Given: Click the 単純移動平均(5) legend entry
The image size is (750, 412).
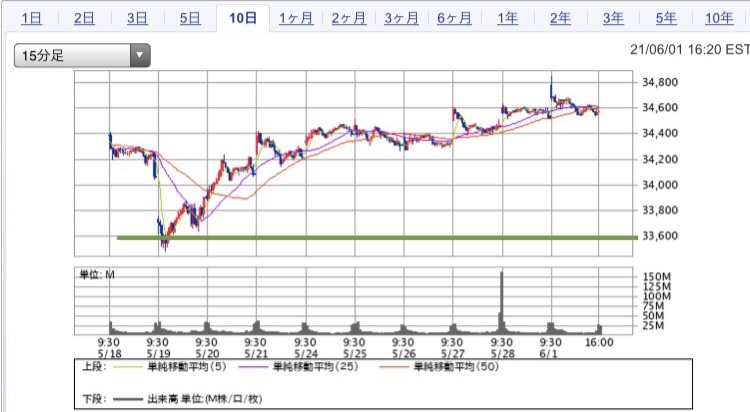Looking at the screenshot, I should [x=170, y=367].
